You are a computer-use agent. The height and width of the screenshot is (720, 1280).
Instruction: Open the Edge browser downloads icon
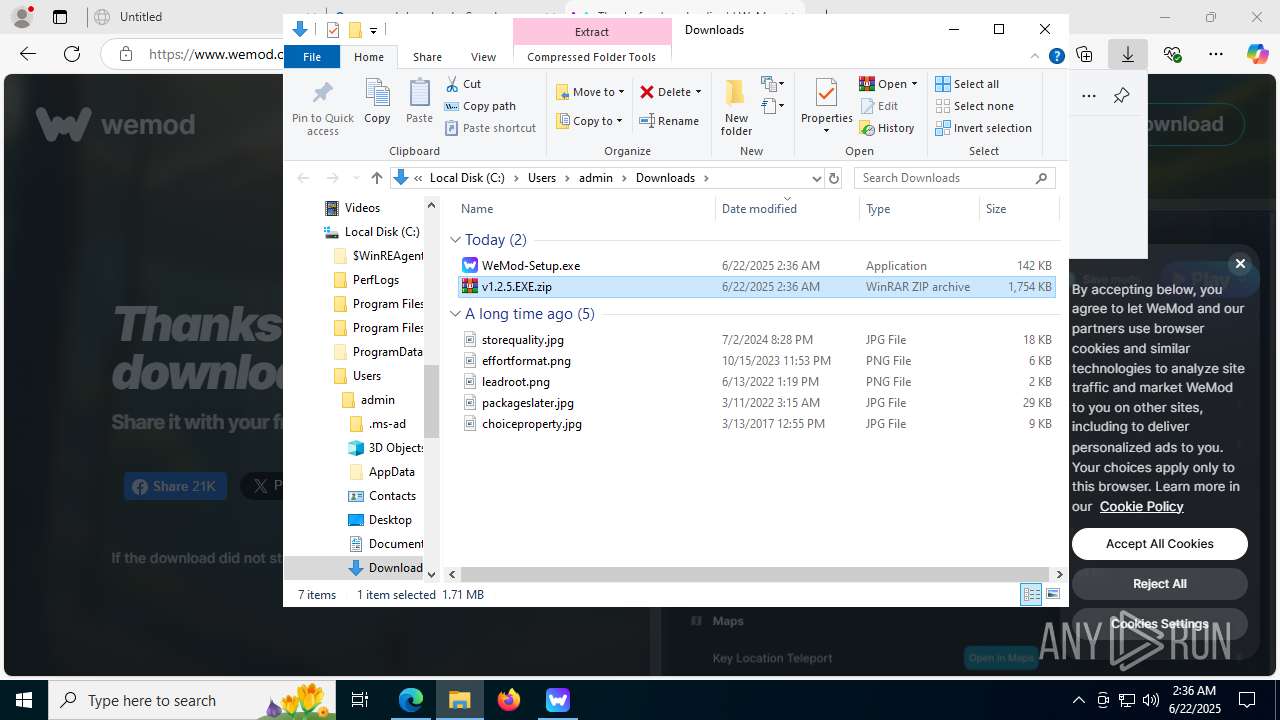tap(1128, 54)
